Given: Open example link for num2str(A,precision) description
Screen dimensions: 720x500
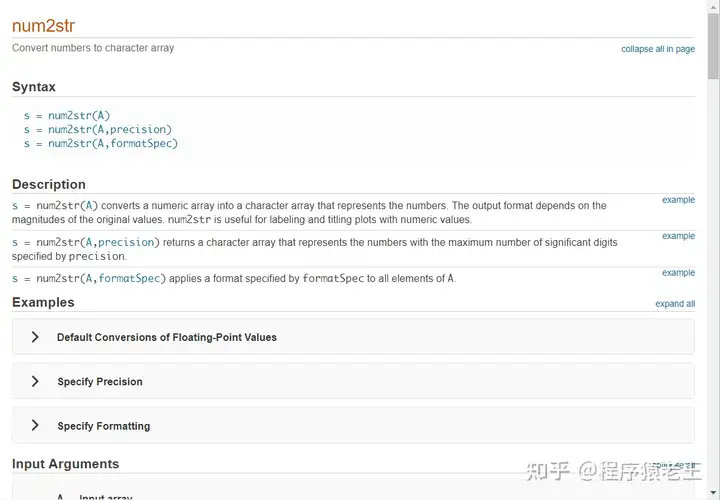Looking at the screenshot, I should pyautogui.click(x=678, y=236).
